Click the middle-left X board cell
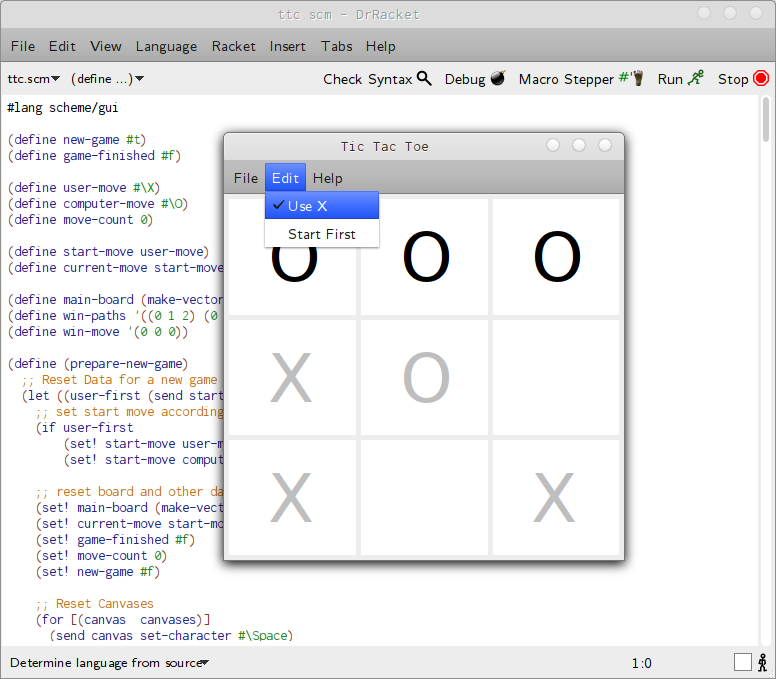 (x=292, y=378)
